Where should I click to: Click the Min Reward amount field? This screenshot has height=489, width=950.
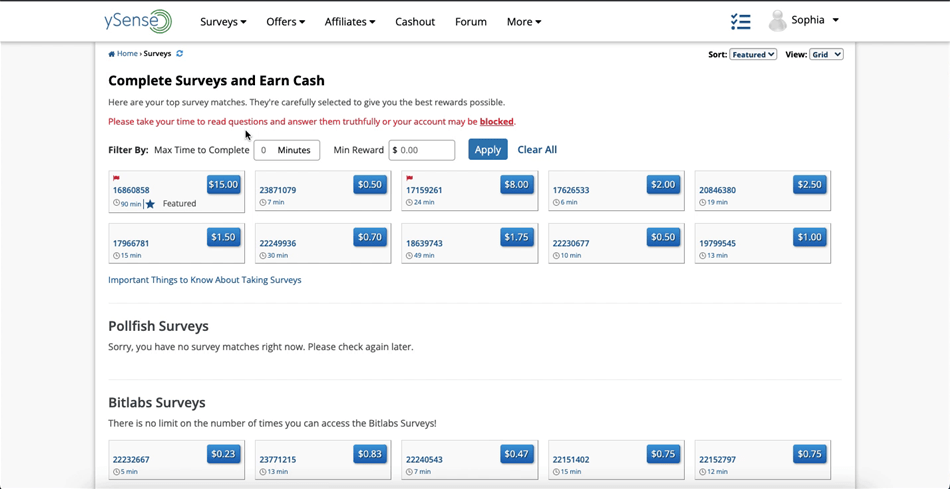[422, 150]
